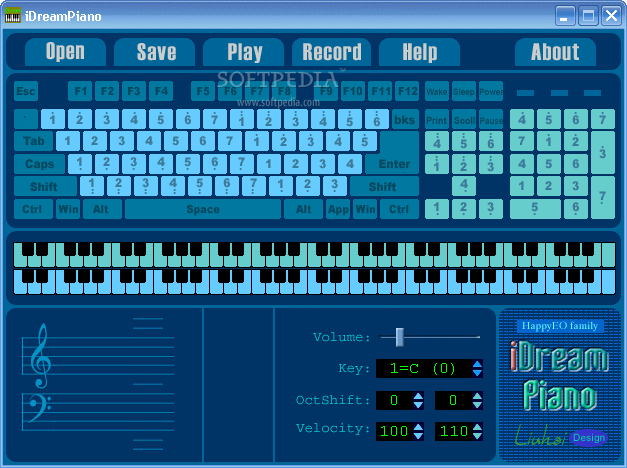Increase the Velocity 100 value
Screen dimensions: 627x468
(418, 427)
